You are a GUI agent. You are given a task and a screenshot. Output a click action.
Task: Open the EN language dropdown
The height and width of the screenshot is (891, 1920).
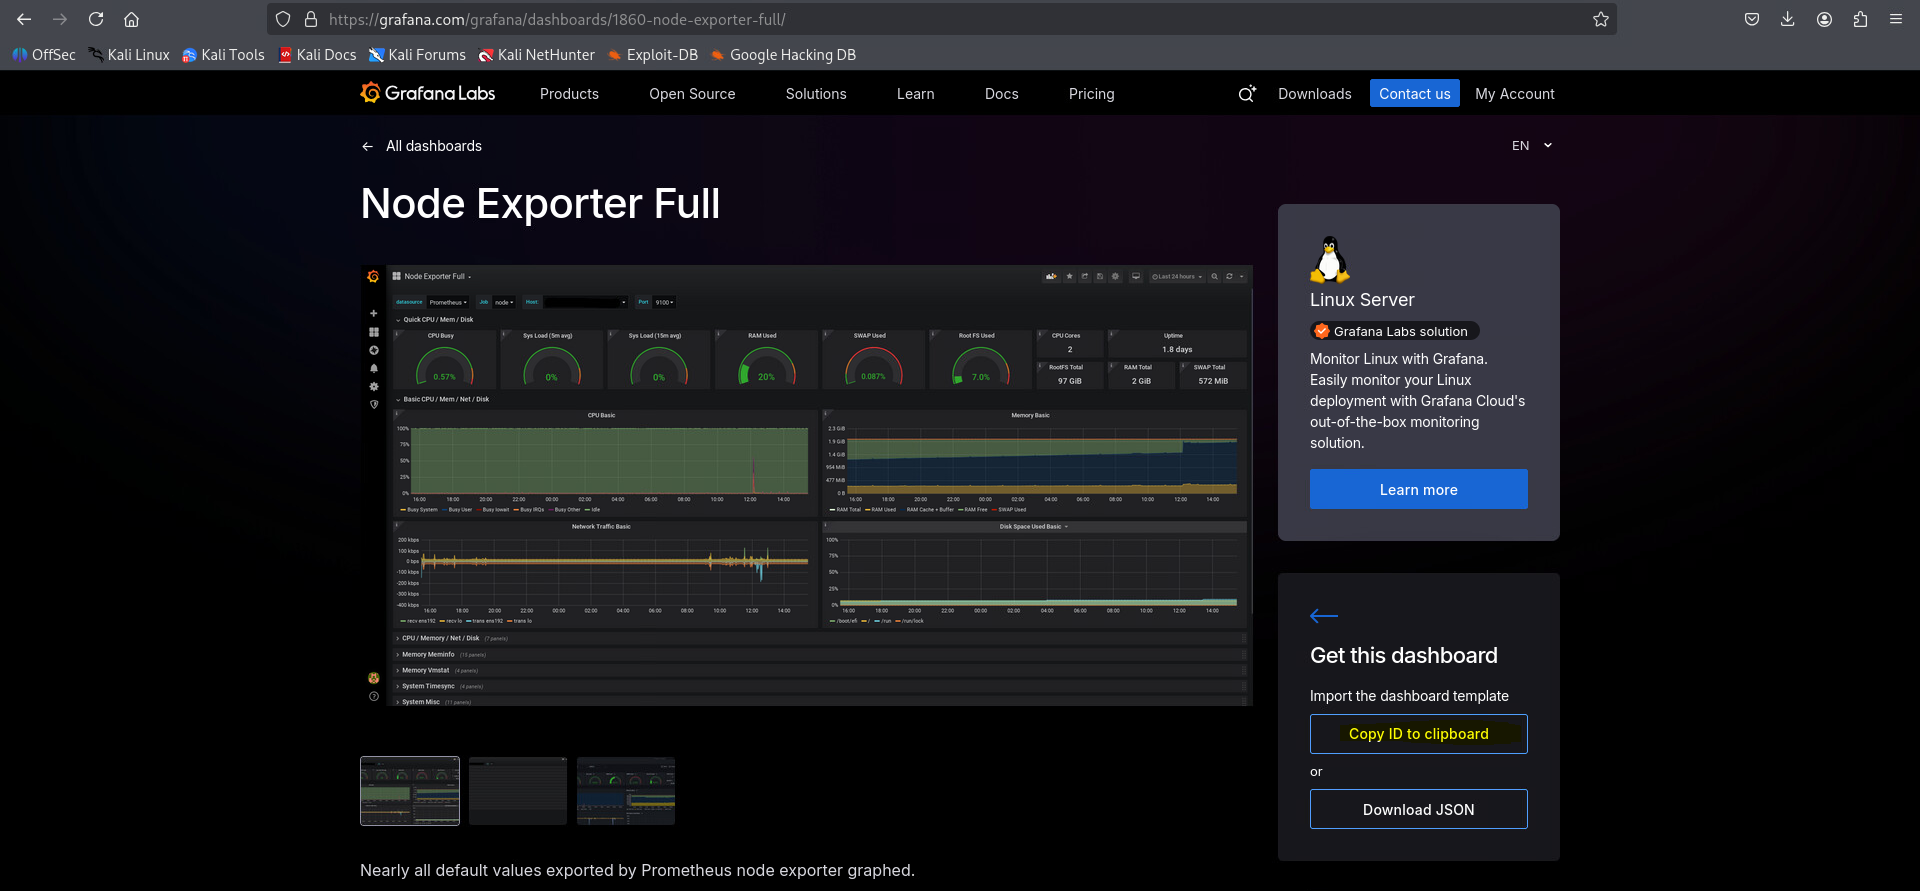point(1532,146)
